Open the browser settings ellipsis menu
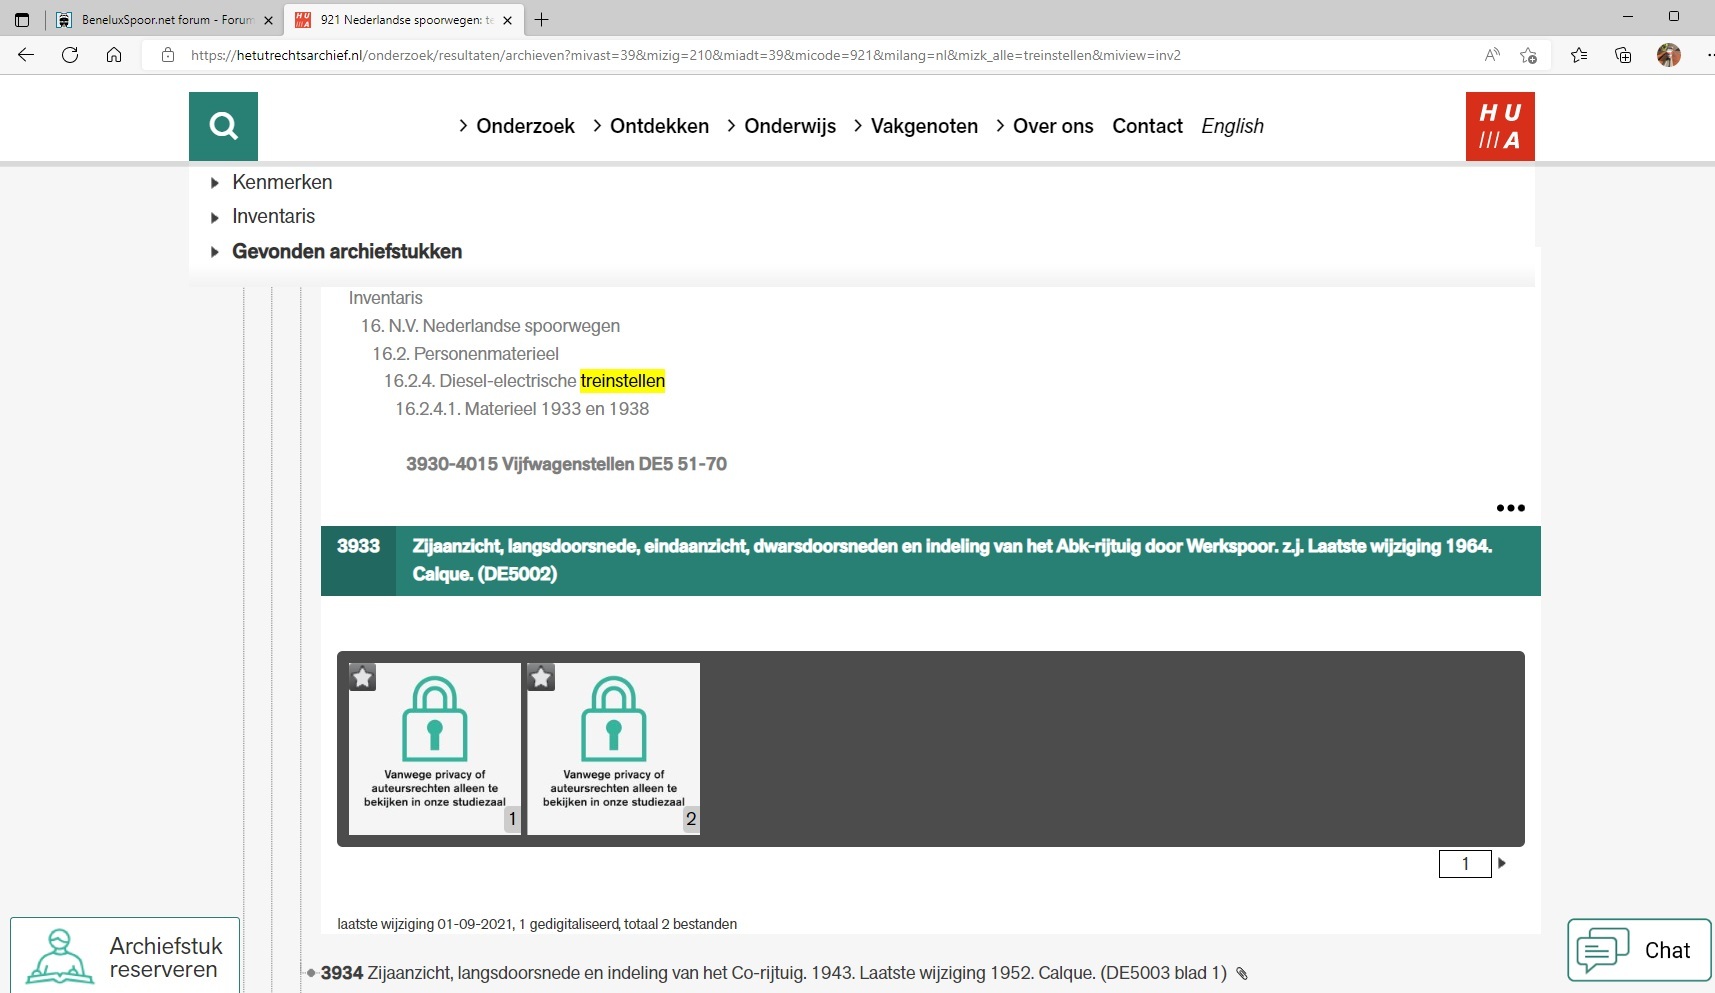 1709,55
